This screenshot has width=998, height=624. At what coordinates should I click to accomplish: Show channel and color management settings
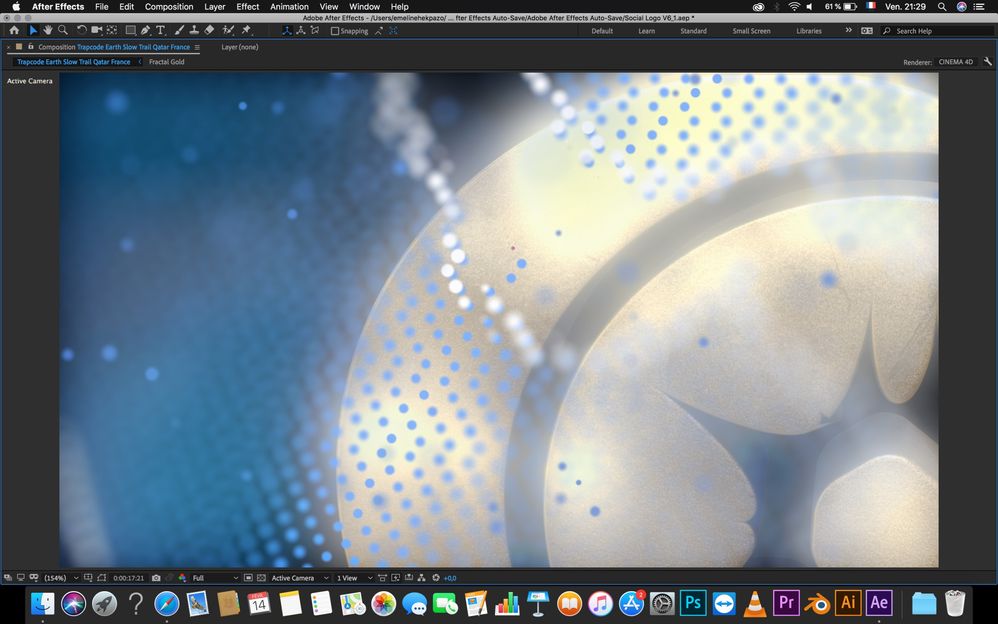tap(182, 578)
